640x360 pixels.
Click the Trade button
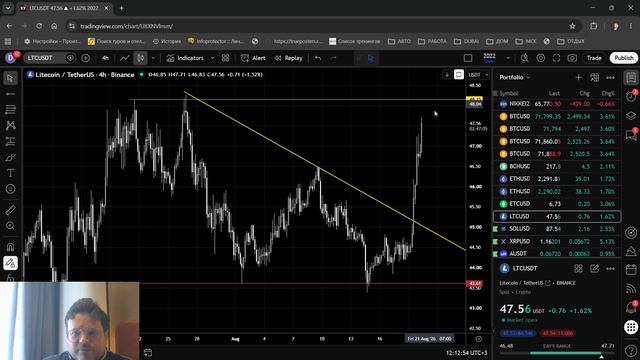tap(594, 58)
